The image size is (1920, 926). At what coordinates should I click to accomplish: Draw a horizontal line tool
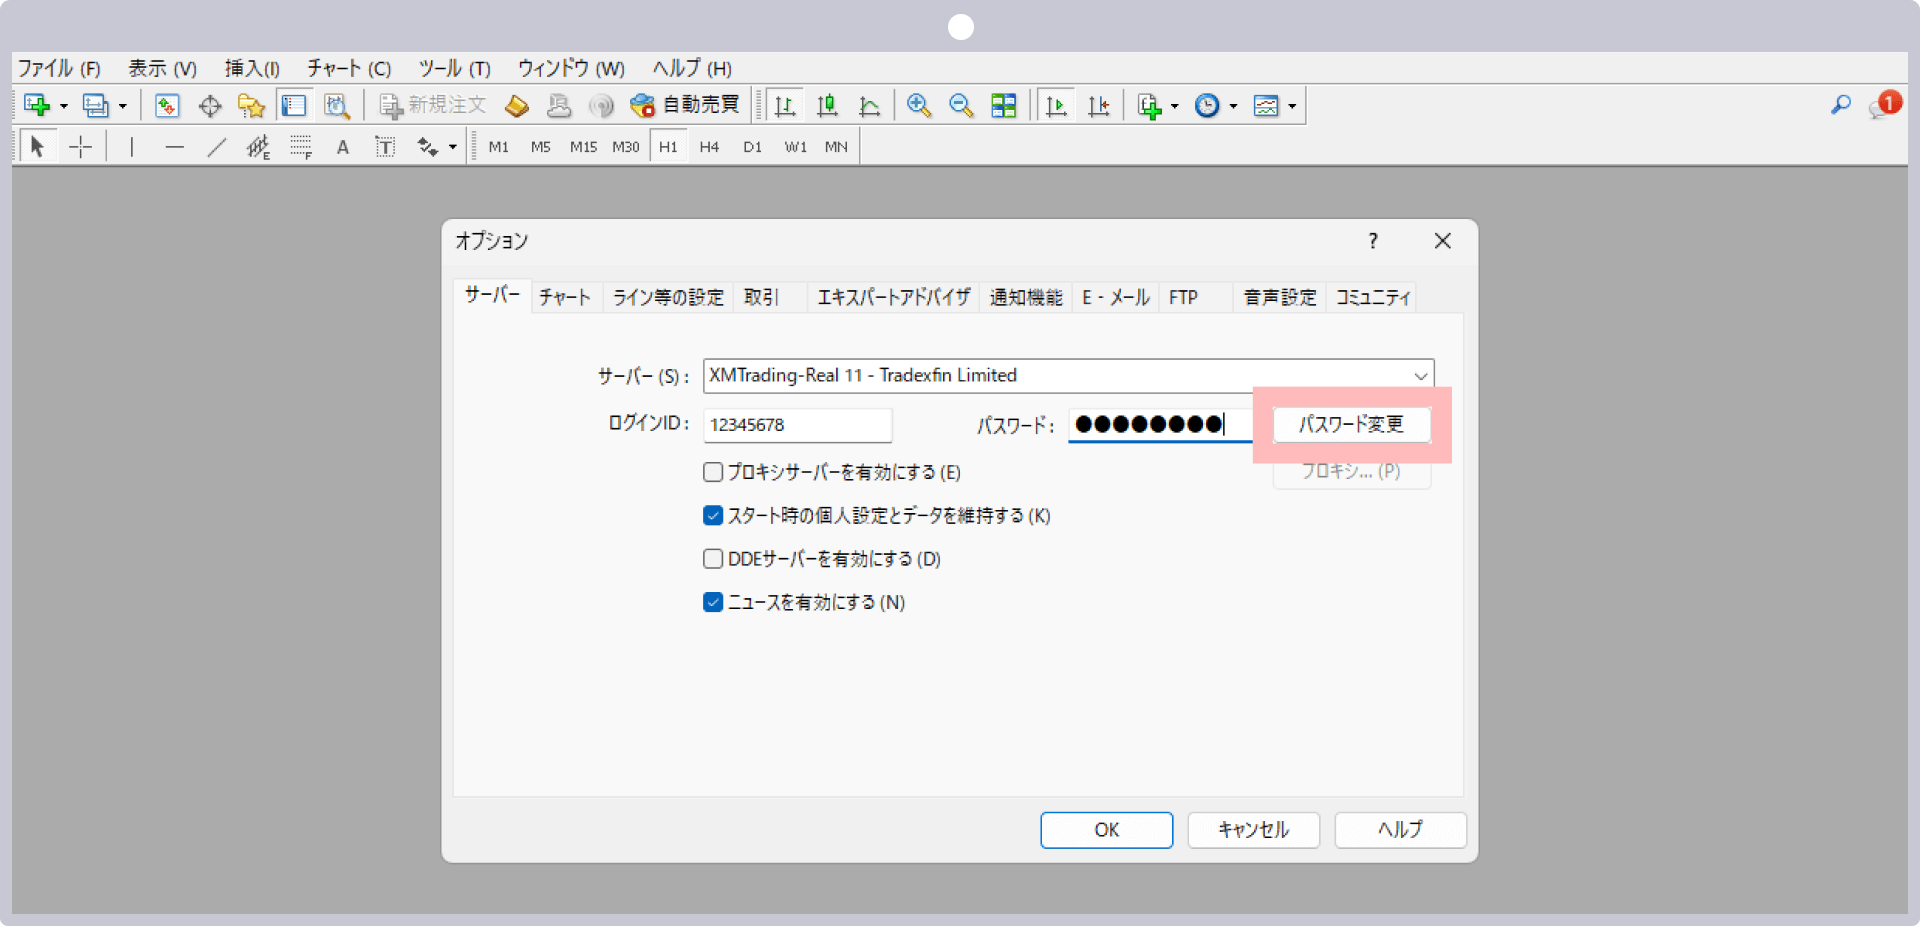click(x=174, y=147)
